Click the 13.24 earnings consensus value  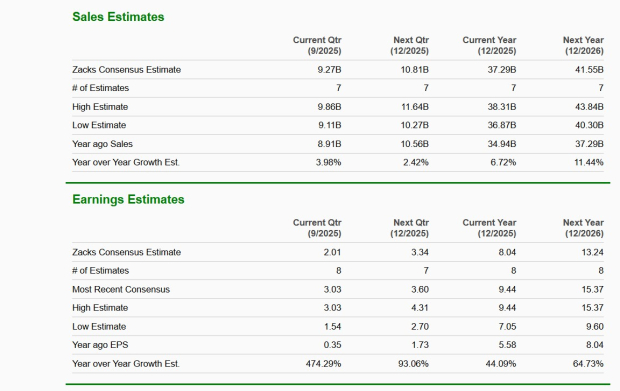pos(592,252)
